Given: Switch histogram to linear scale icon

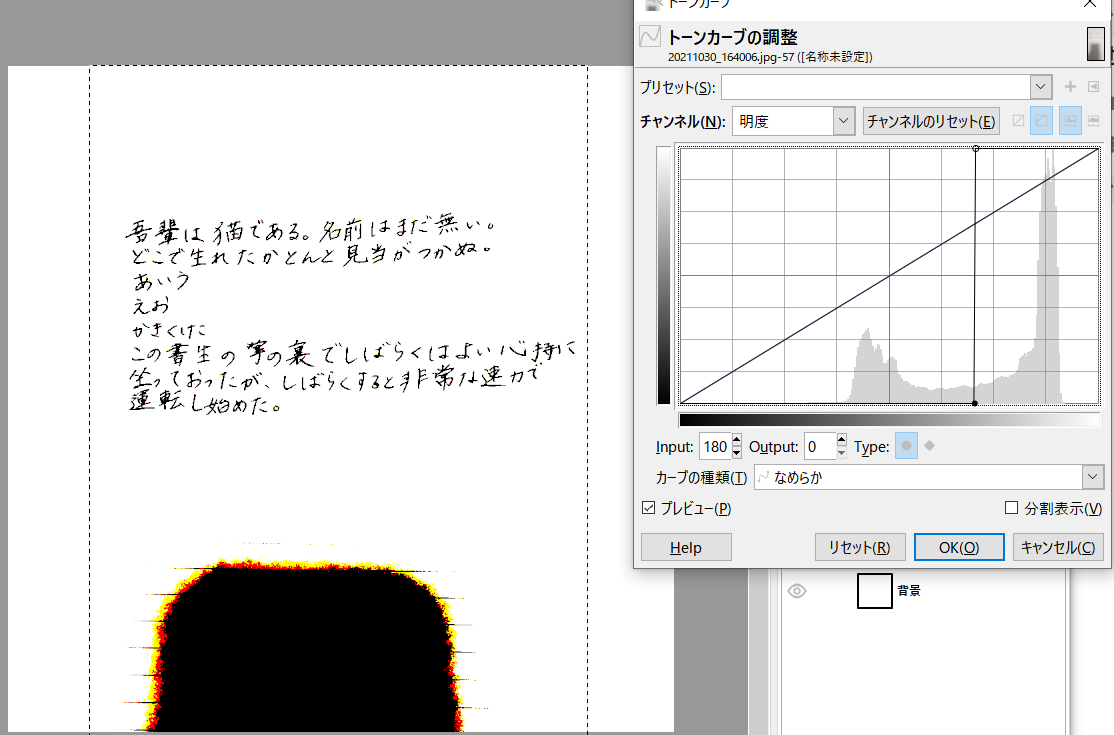Looking at the screenshot, I should [x=1070, y=120].
